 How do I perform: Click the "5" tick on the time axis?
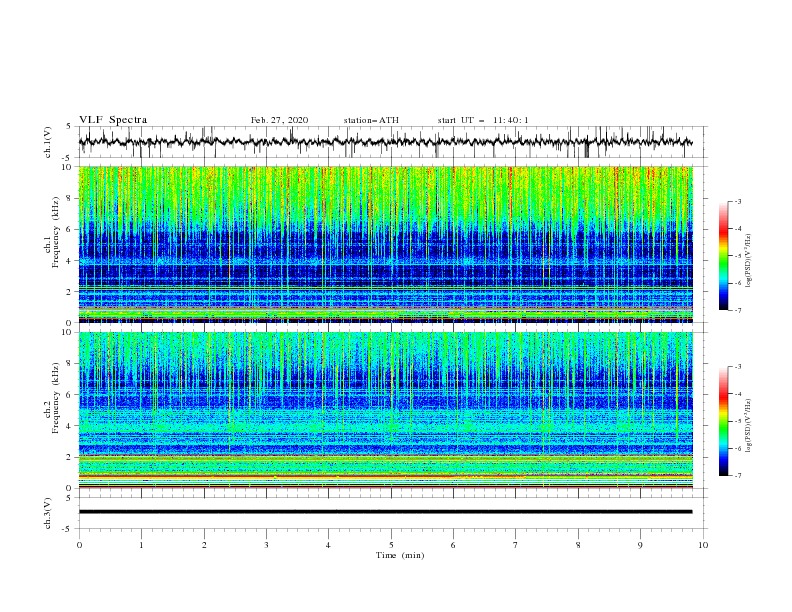(x=391, y=545)
